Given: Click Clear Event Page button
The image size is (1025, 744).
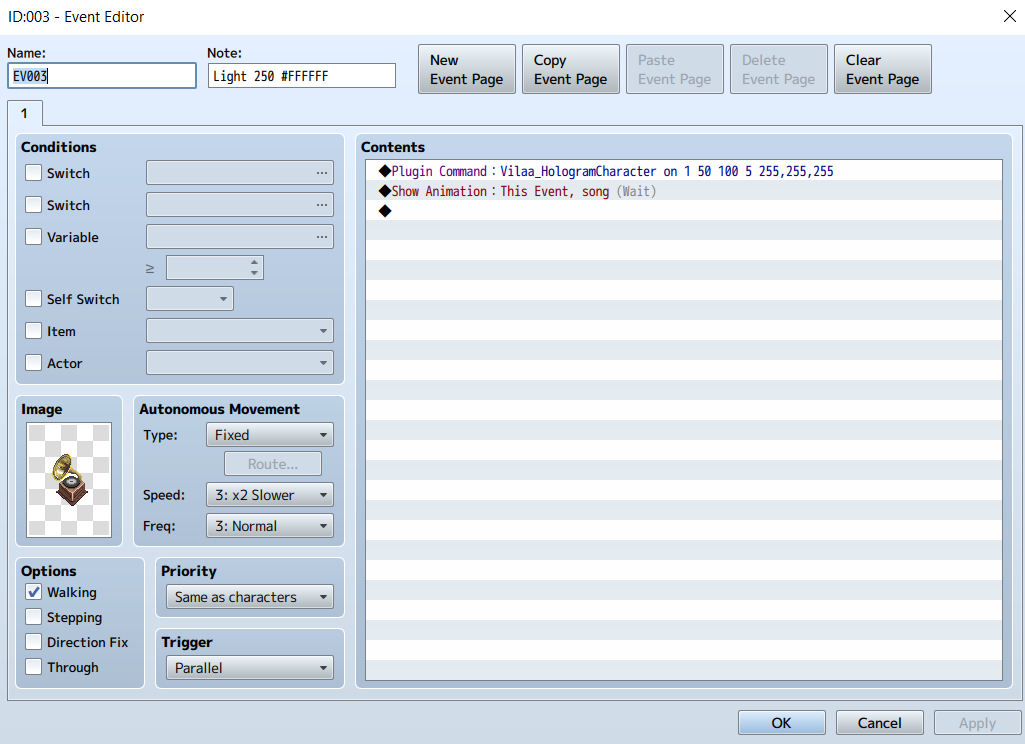Looking at the screenshot, I should click(x=882, y=69).
